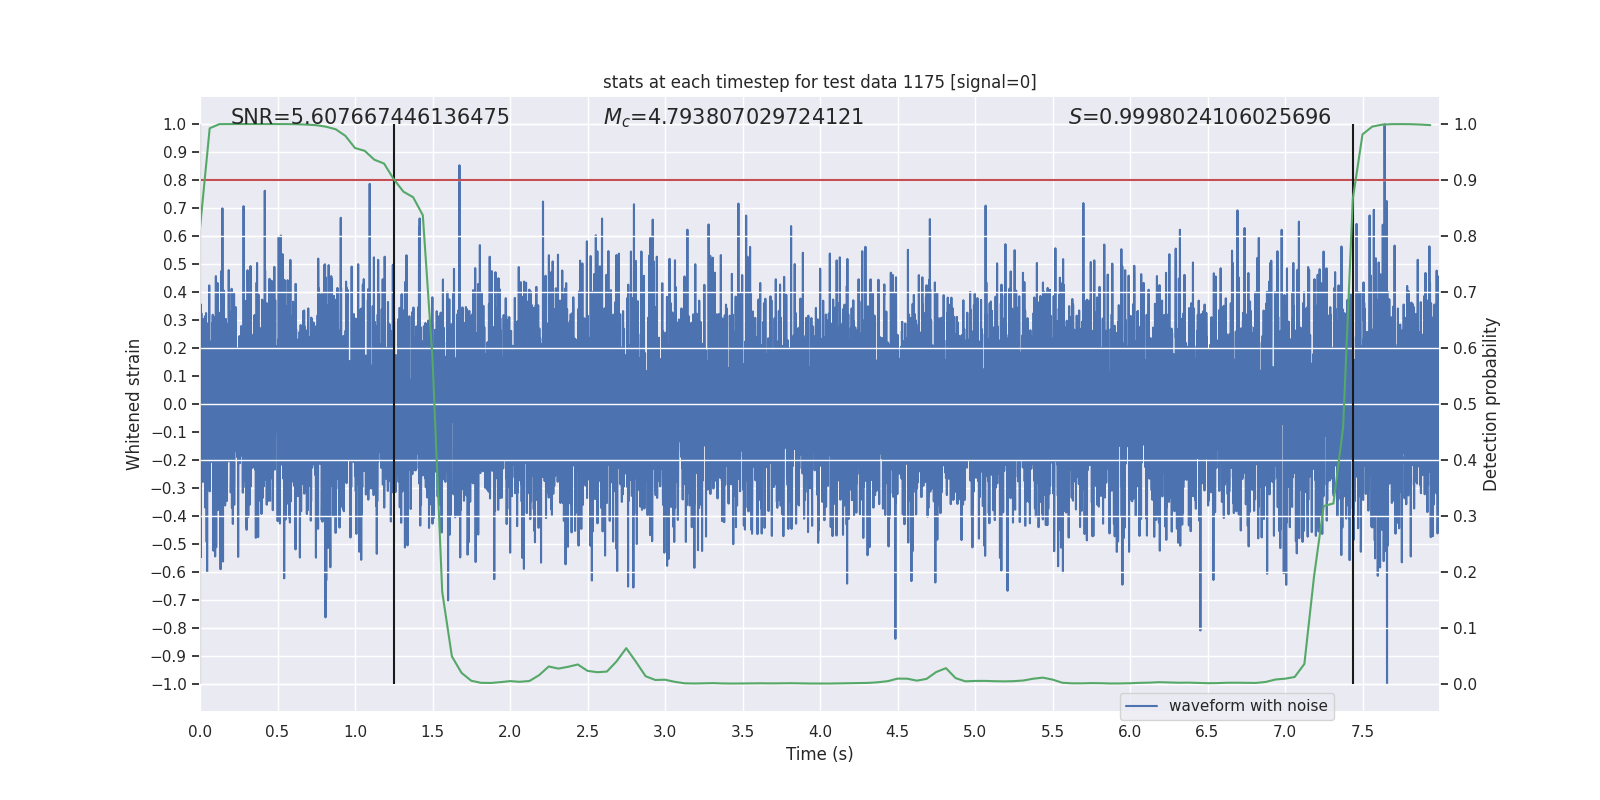Click the 'waveform with noise' legend label

coord(1247,706)
